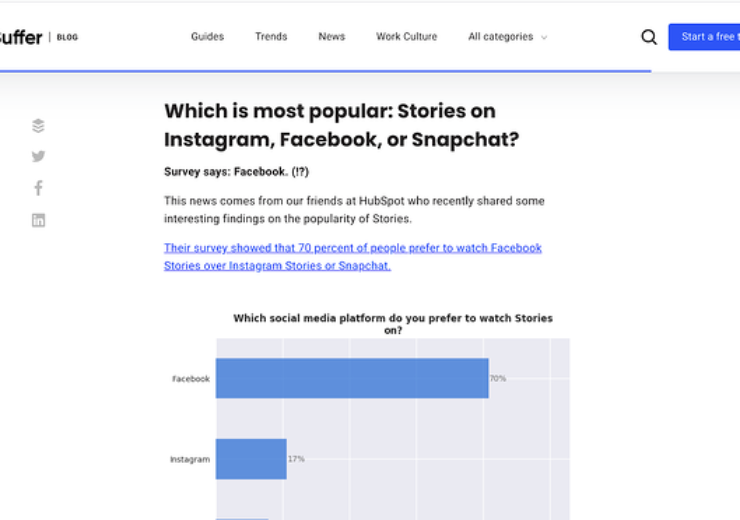Share the article on Facebook

[x=38, y=188]
